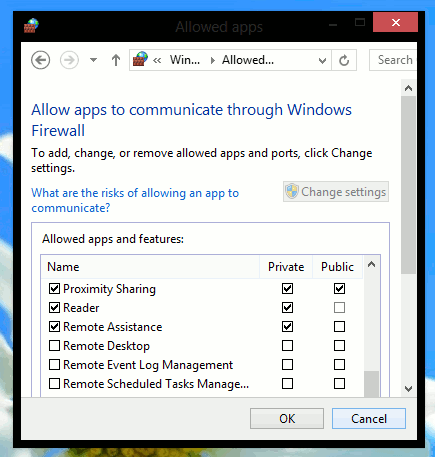Click the shield icon on Change settings

(x=292, y=192)
